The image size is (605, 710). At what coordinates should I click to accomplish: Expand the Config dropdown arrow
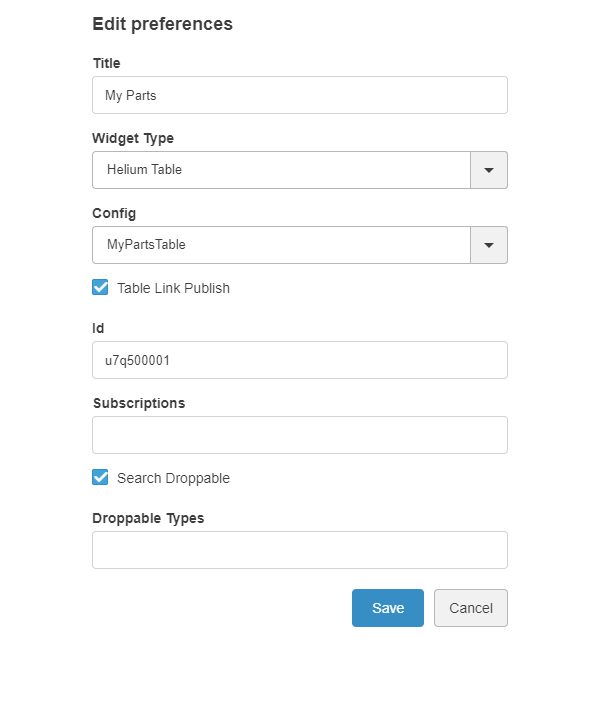click(x=489, y=245)
